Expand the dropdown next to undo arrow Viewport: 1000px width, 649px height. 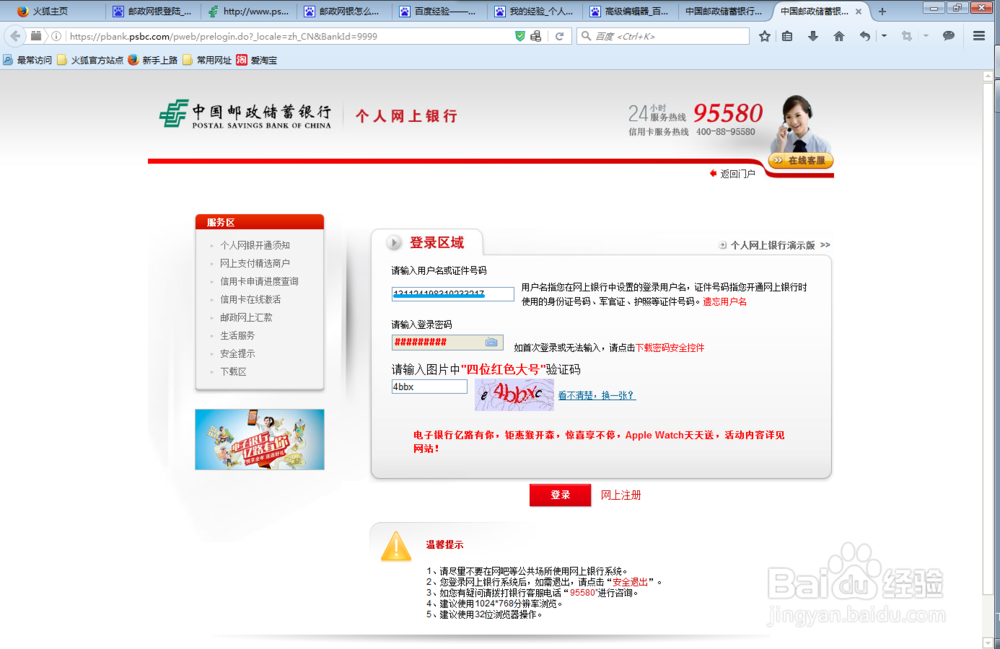pyautogui.click(x=884, y=36)
